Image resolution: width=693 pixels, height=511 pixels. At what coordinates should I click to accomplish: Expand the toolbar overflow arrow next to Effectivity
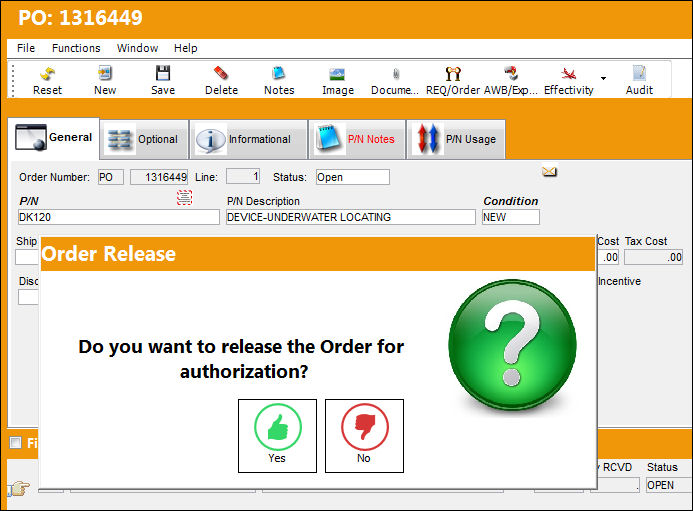(603, 79)
